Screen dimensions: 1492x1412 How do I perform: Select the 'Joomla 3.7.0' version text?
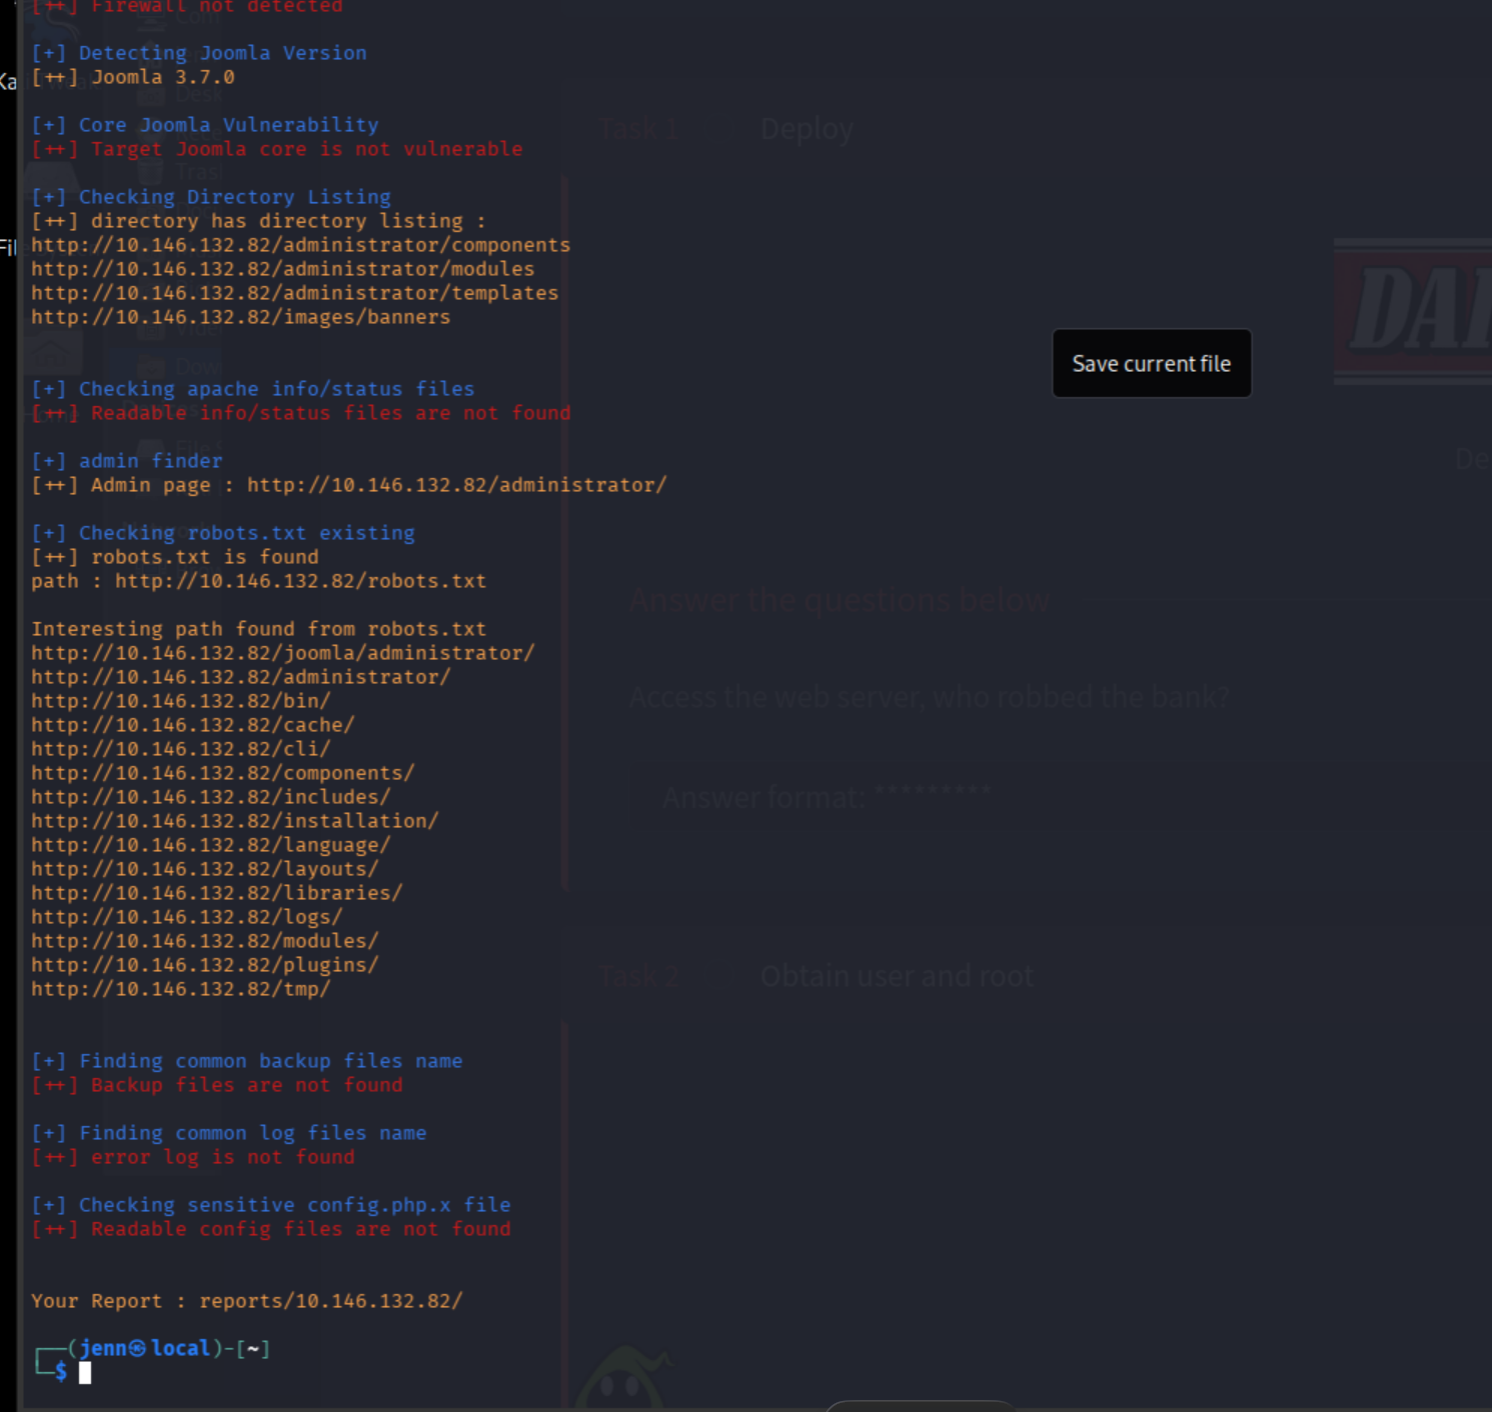click(x=163, y=77)
